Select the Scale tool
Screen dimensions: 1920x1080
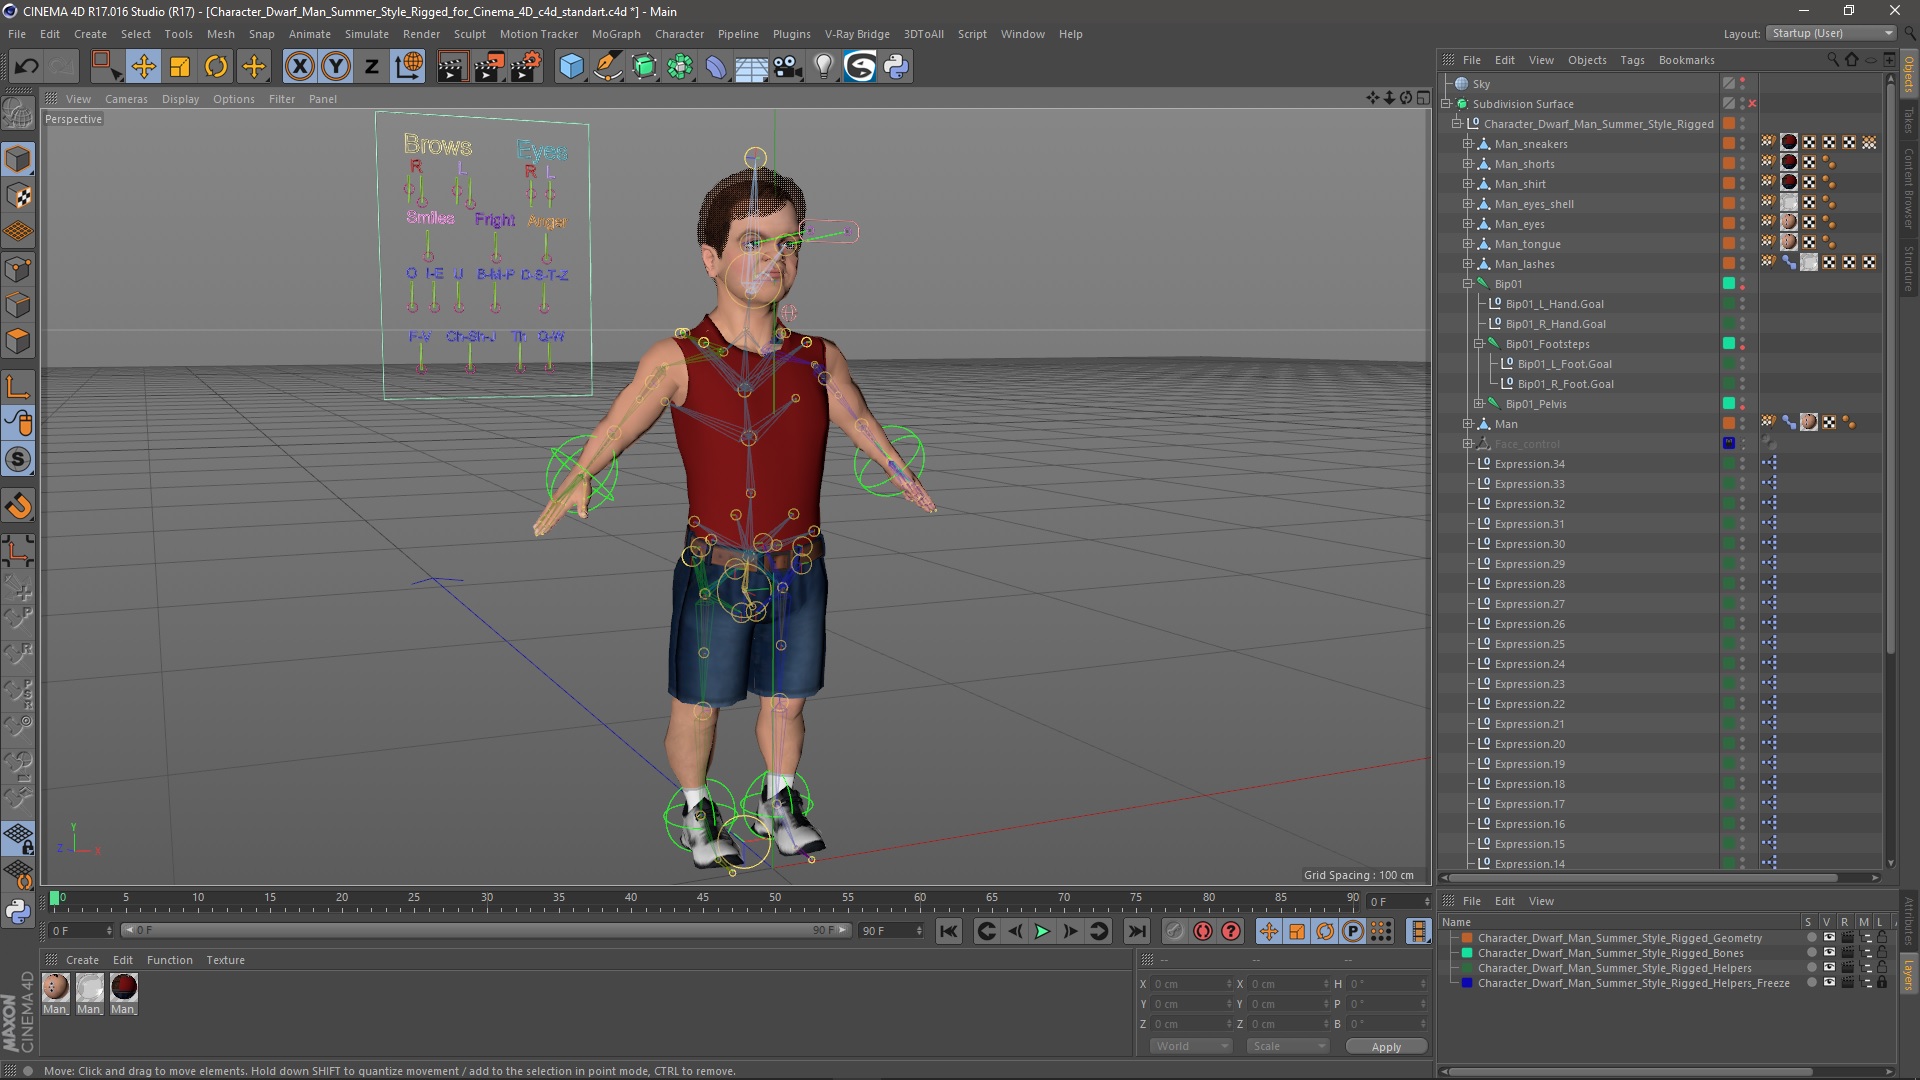coord(180,67)
